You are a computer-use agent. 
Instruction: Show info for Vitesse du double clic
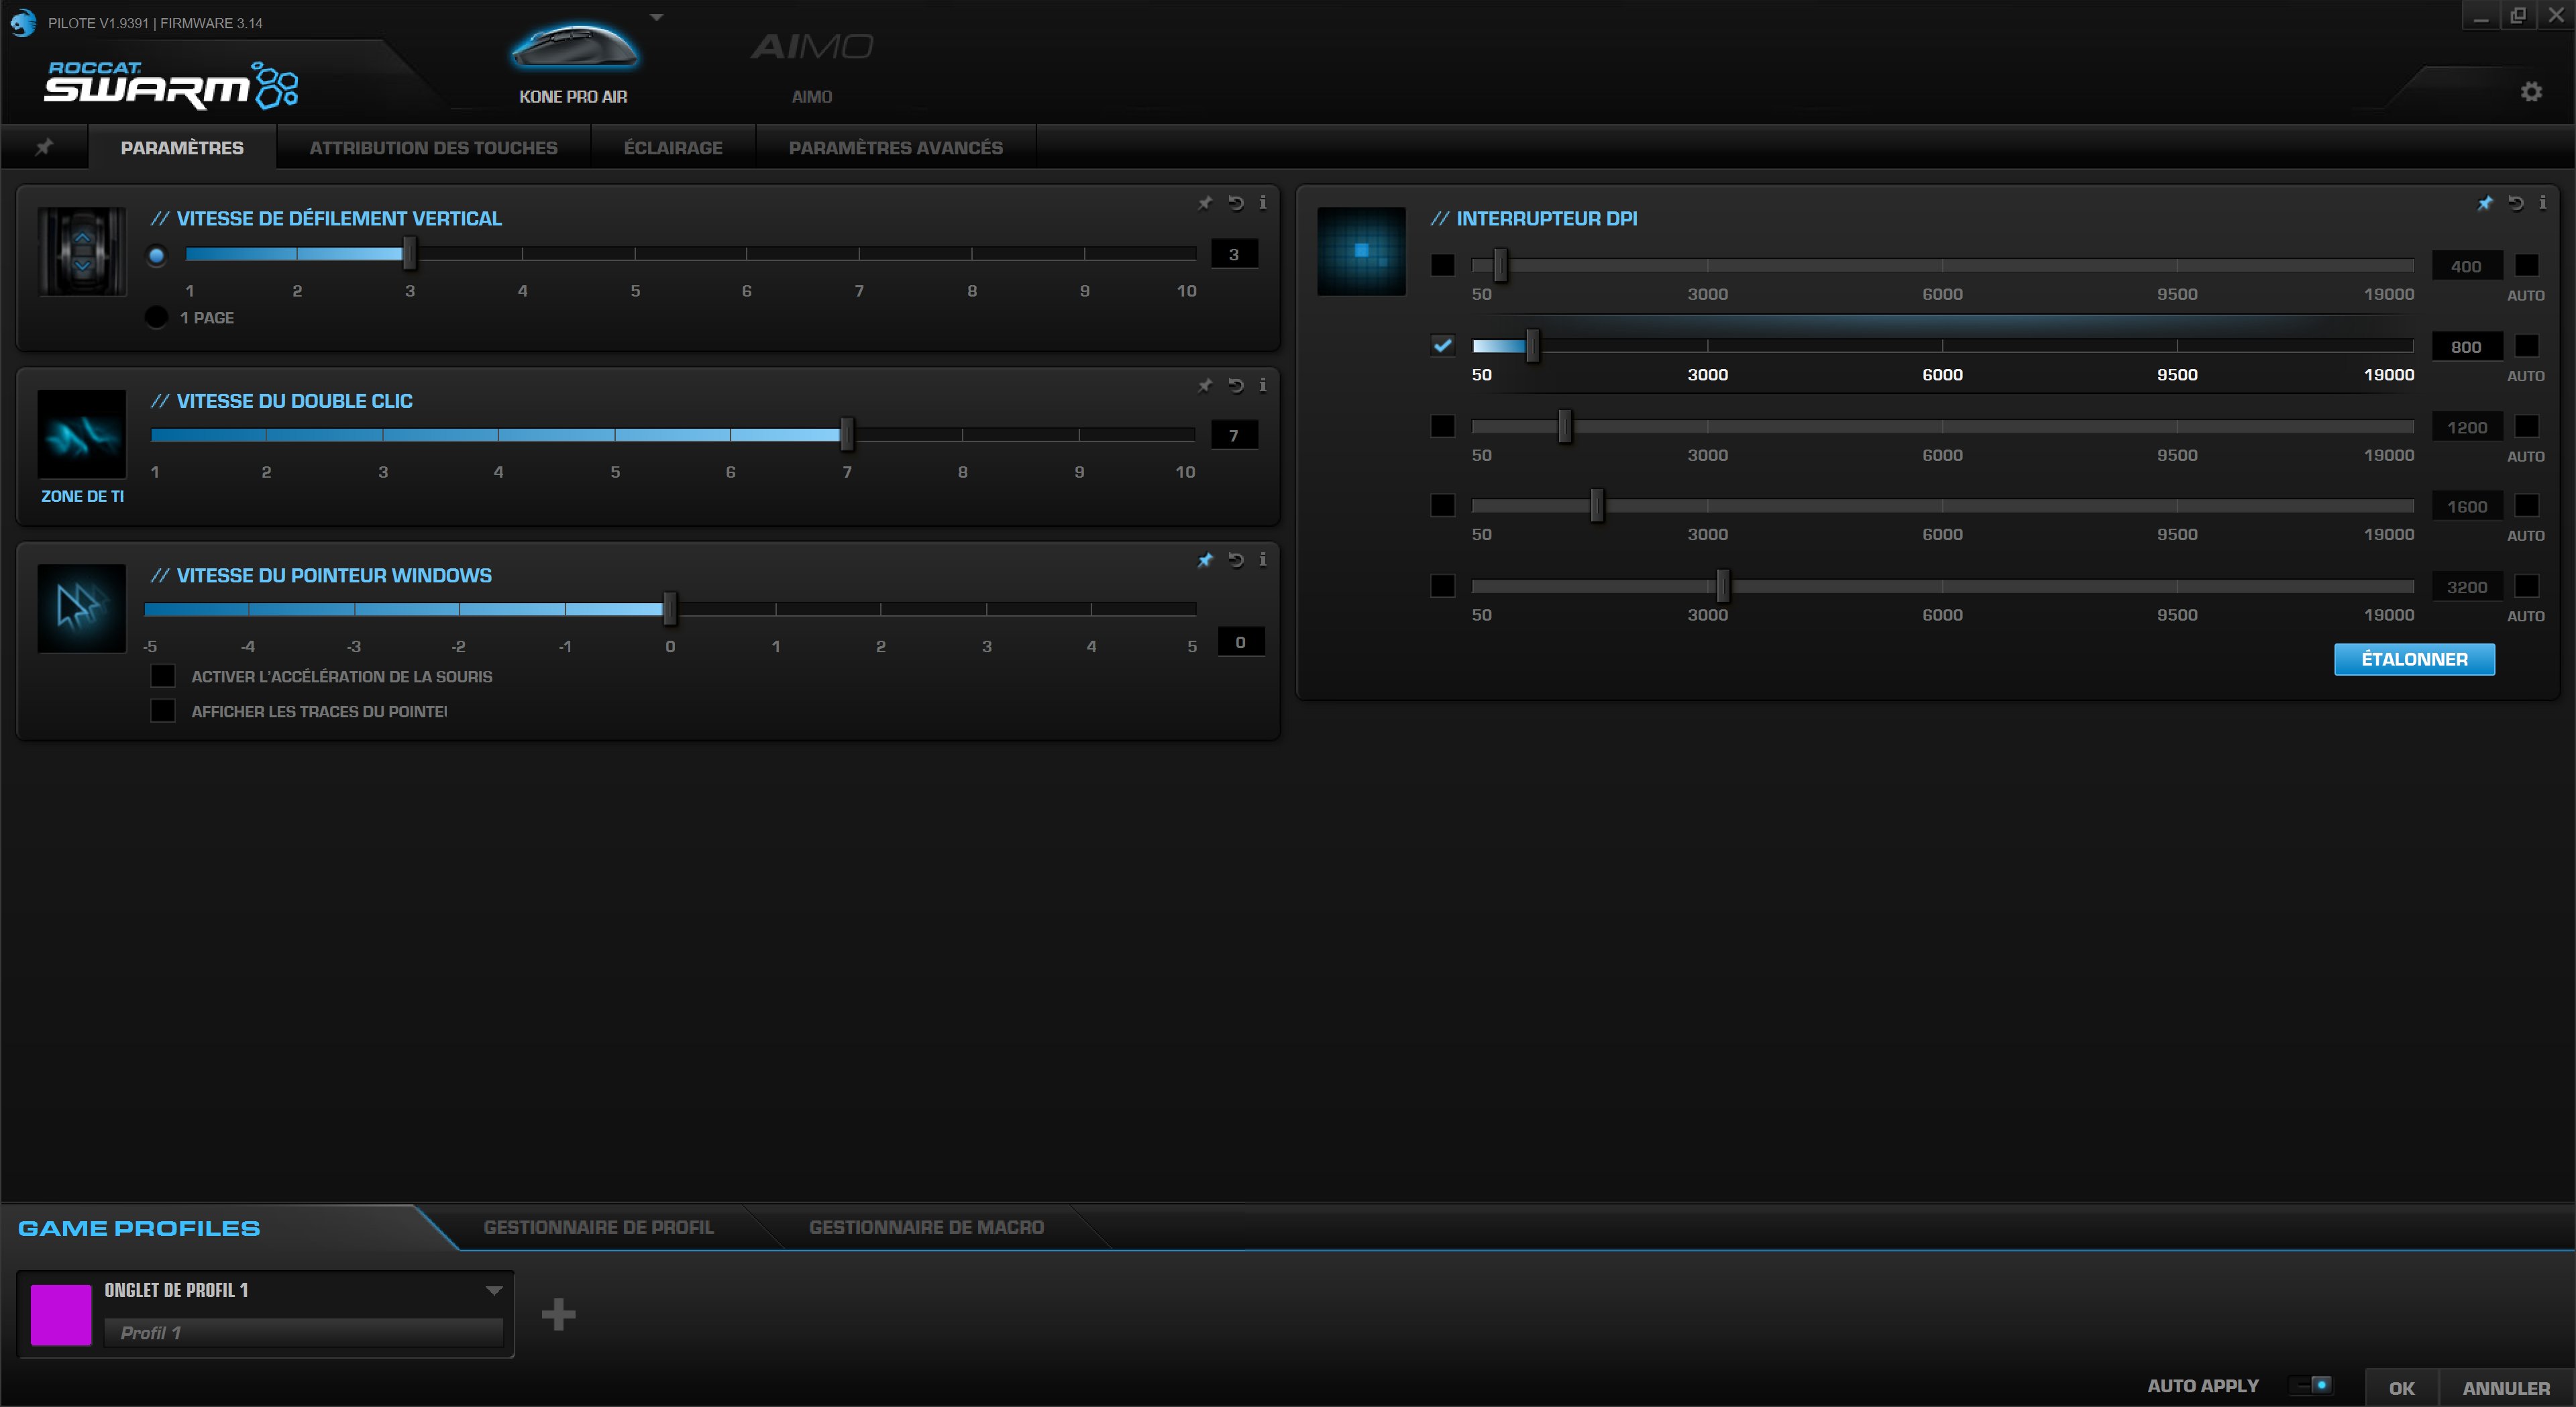coord(1263,385)
